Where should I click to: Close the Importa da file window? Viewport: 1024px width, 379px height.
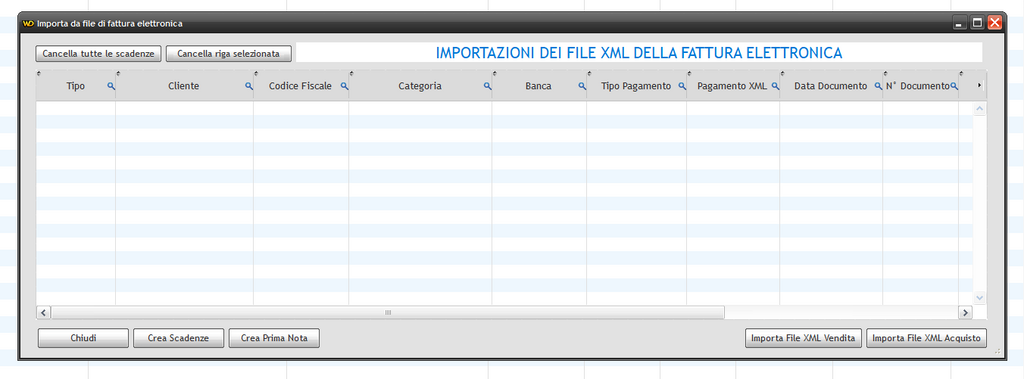point(995,23)
